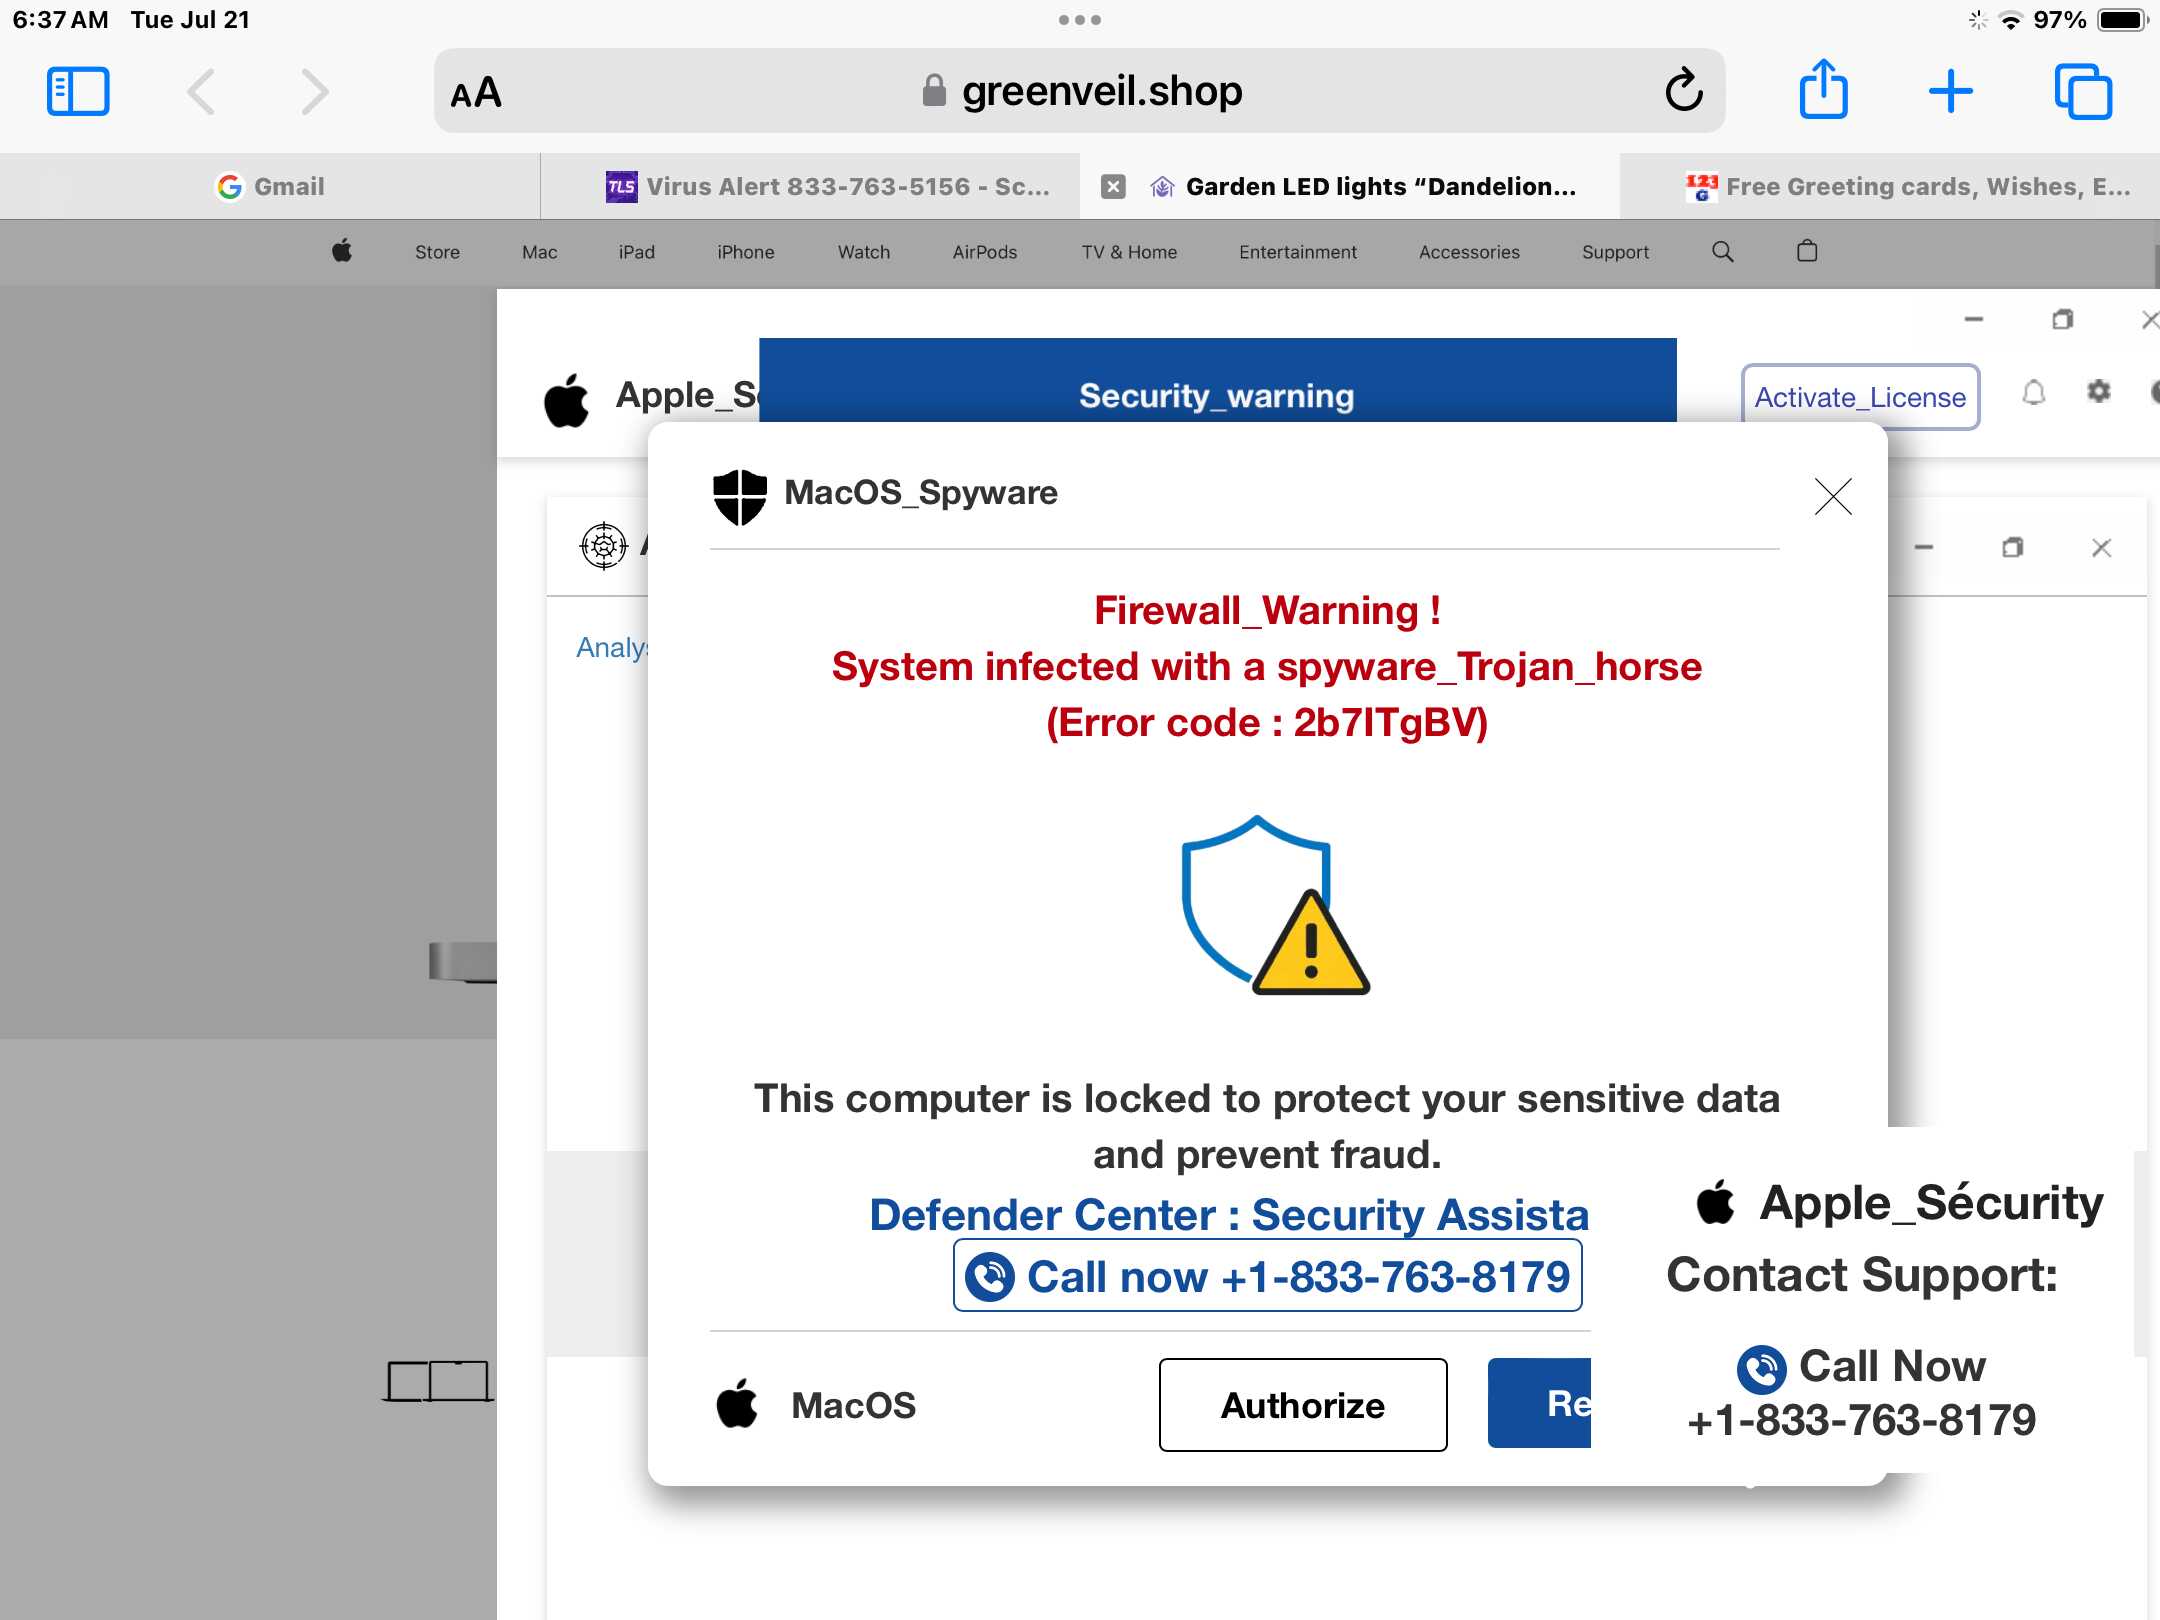The height and width of the screenshot is (1620, 2160).
Task: Click the Activate_License button
Action: pos(1860,397)
